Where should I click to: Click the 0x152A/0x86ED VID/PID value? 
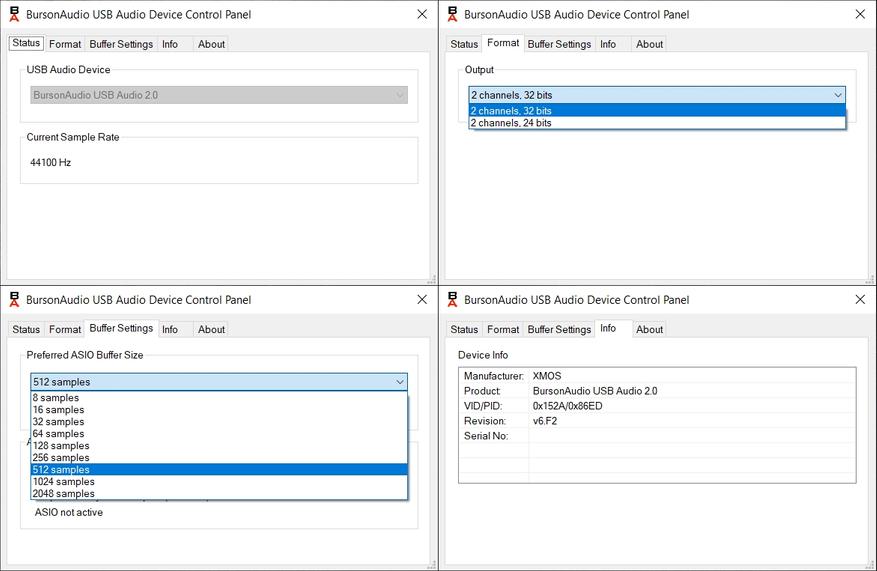click(x=567, y=406)
